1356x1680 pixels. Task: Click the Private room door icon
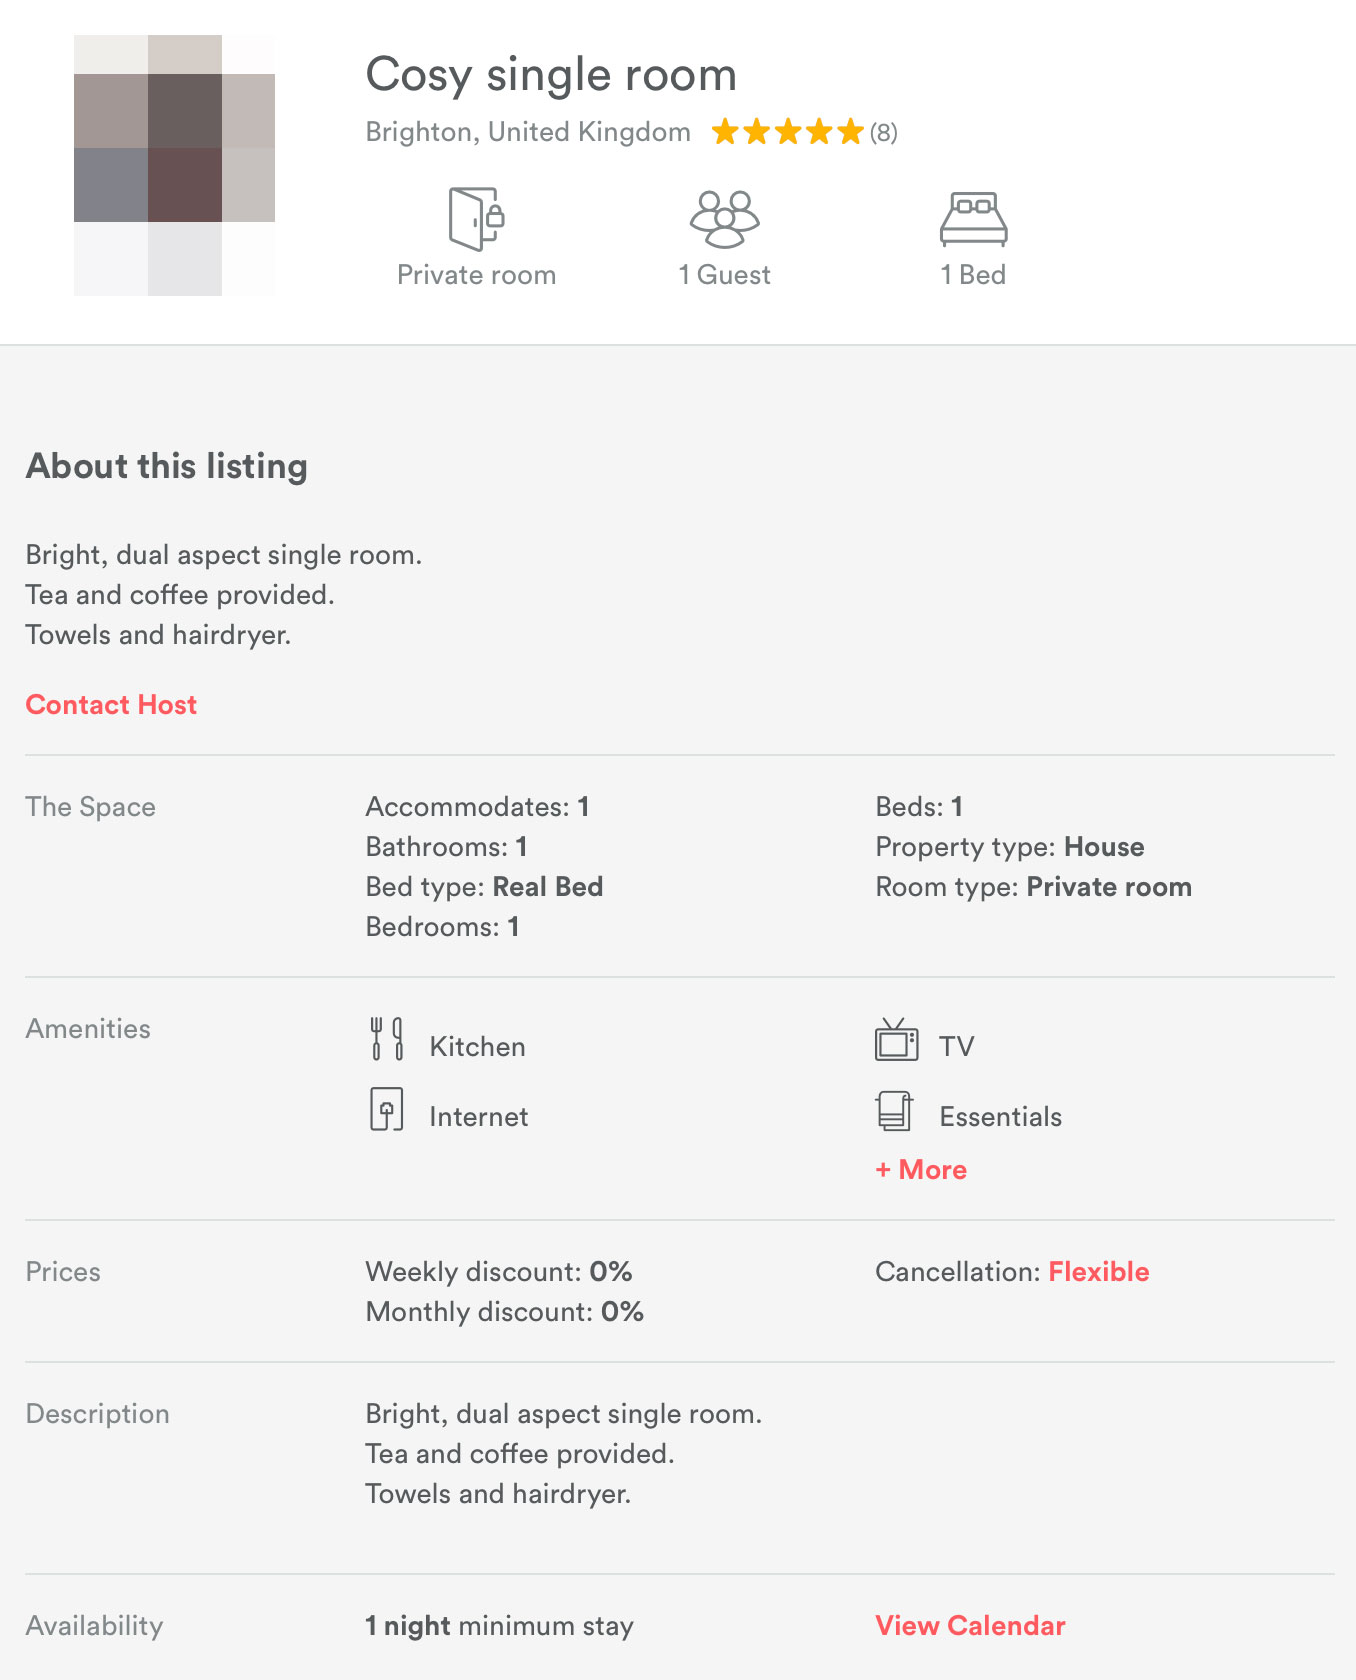[476, 218]
